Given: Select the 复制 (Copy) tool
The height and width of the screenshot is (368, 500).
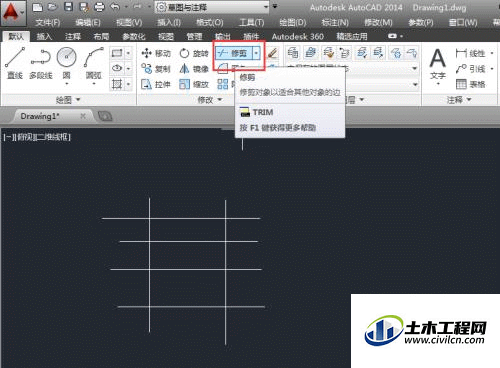Looking at the screenshot, I should (156, 69).
